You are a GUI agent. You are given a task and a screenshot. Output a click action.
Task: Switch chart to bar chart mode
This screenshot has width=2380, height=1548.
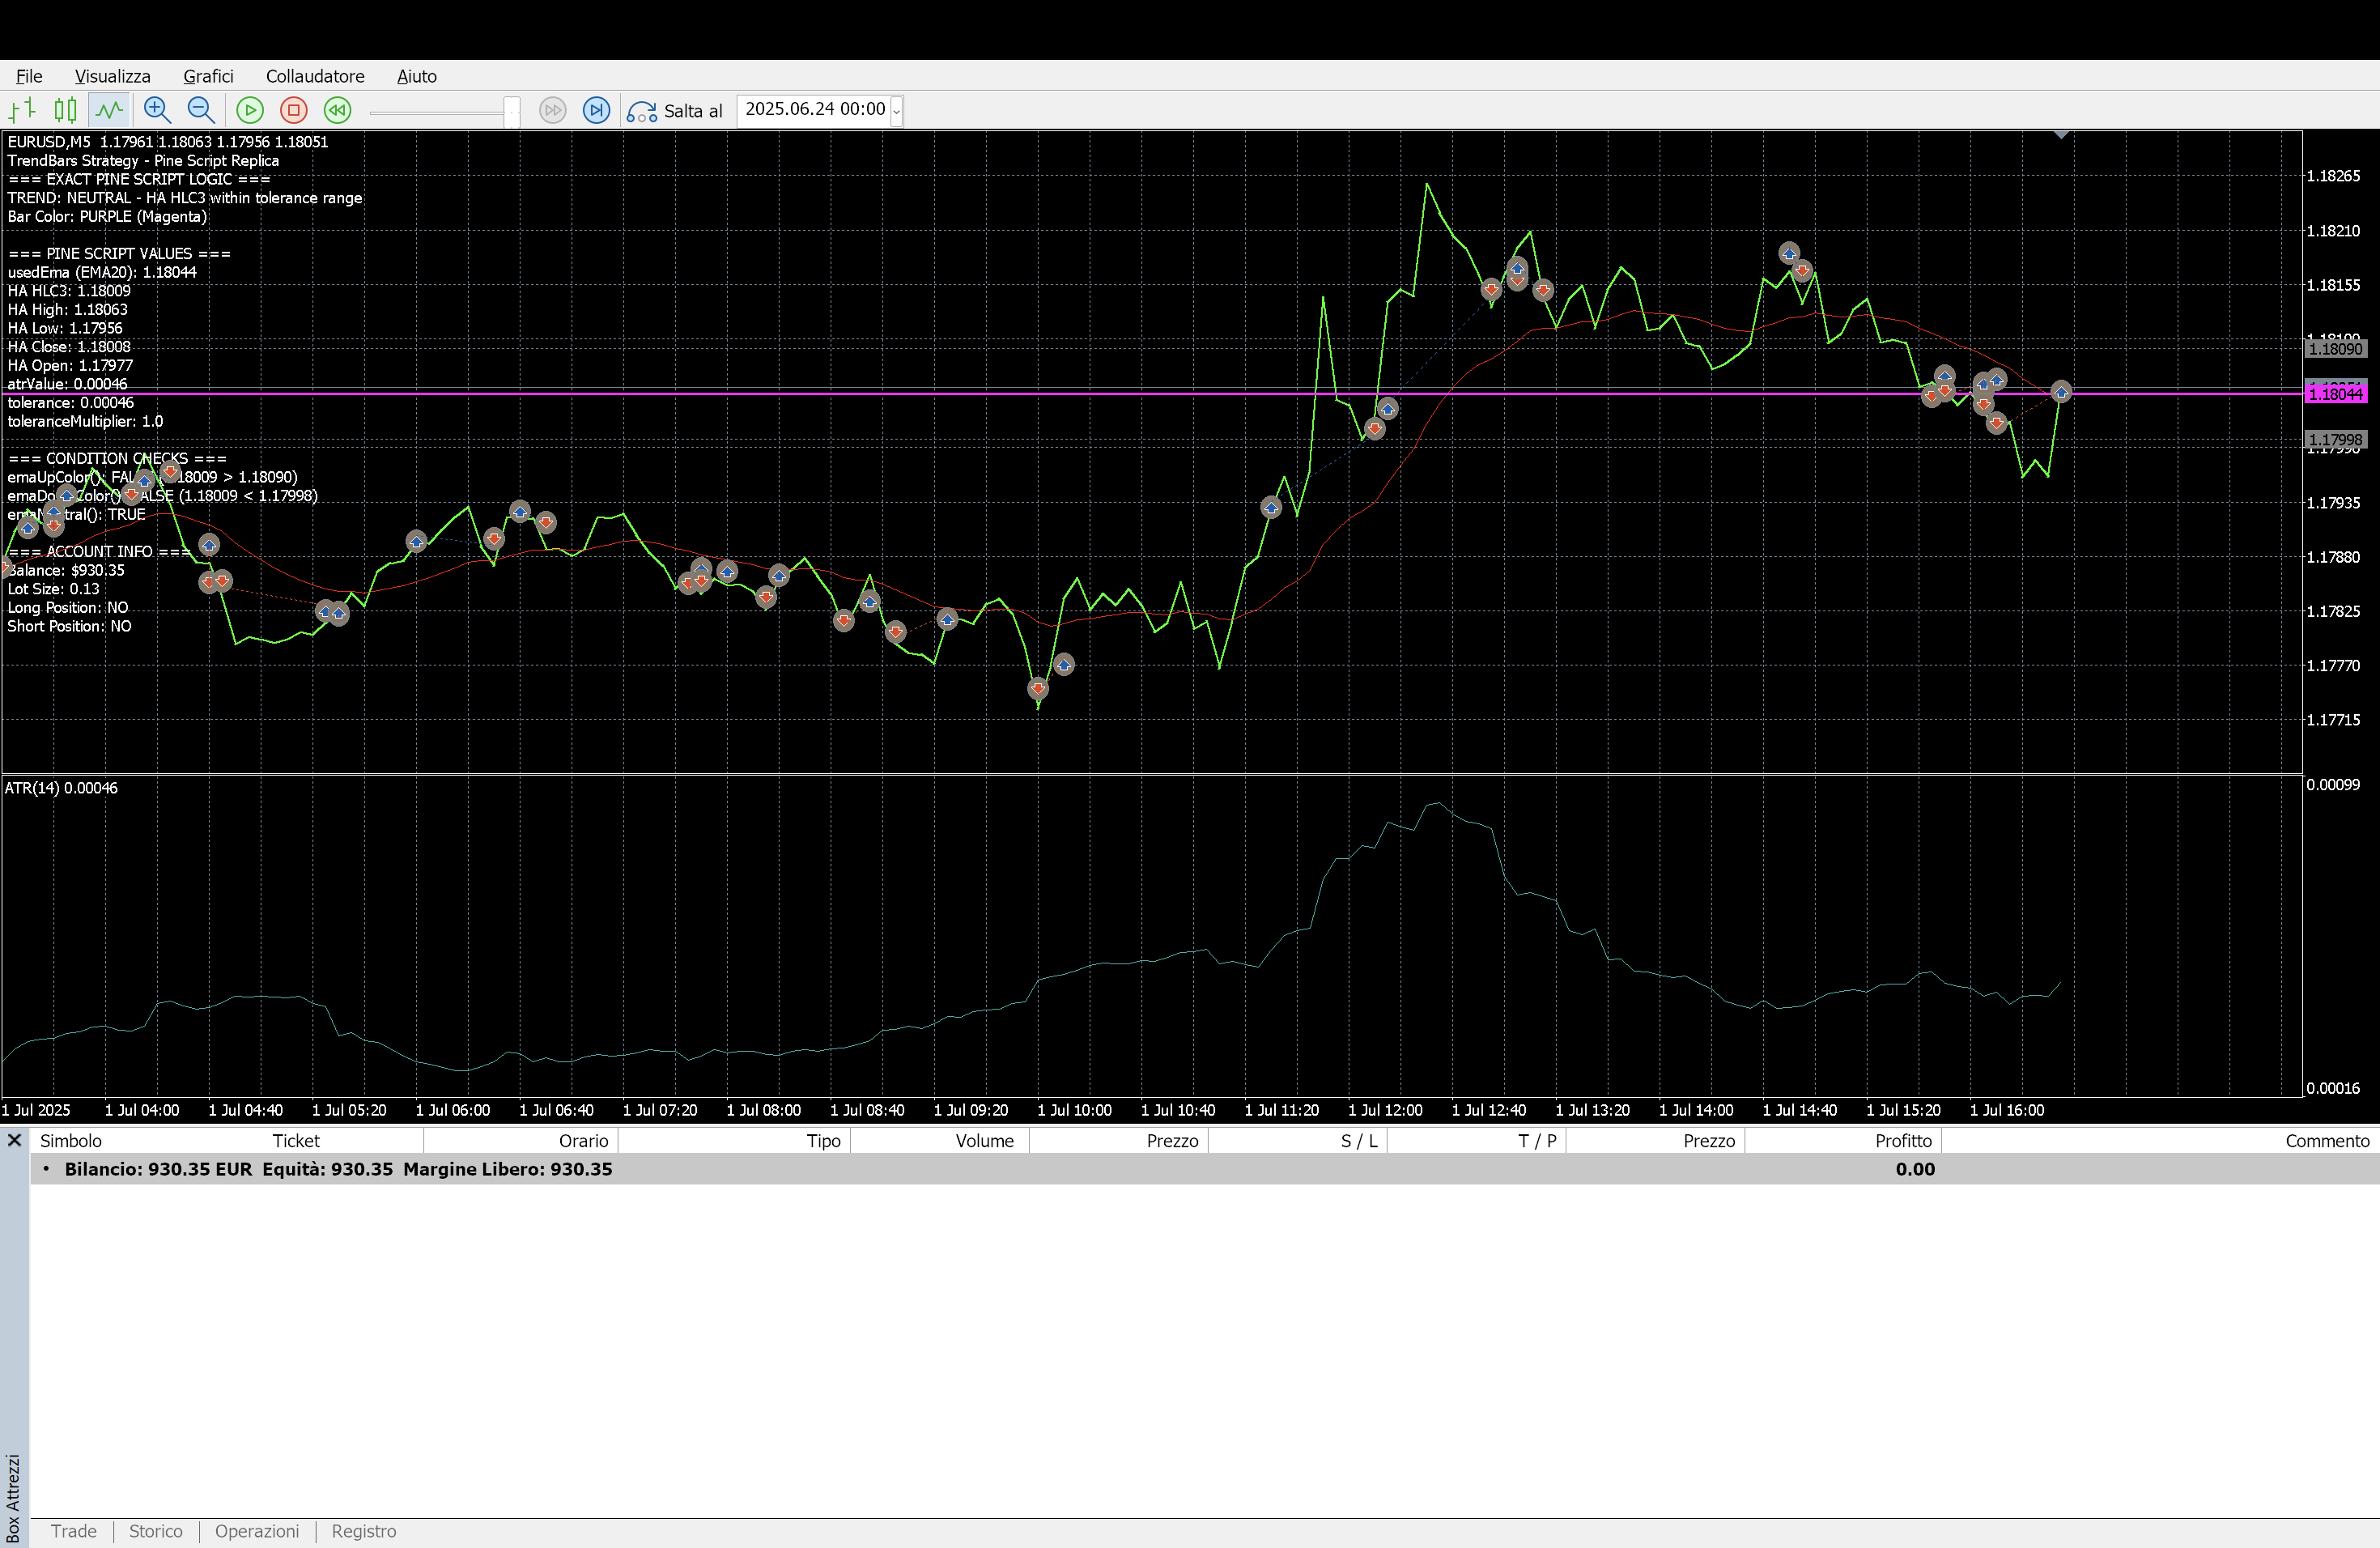click(x=22, y=110)
